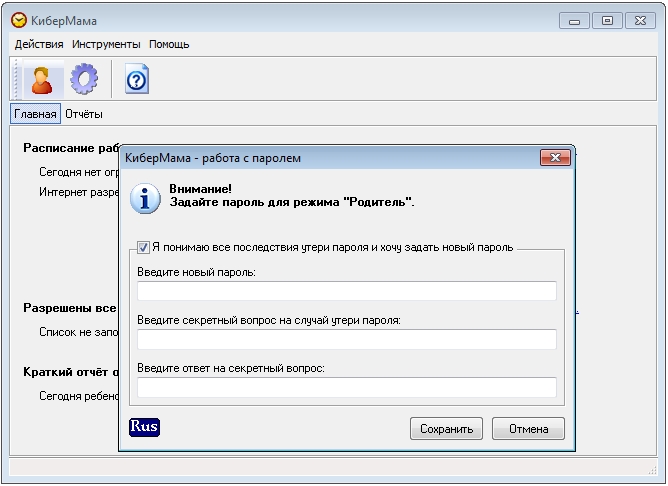Screen dimensions: 668x486
Task: Click the dialog title 'КиберМама - работа с паролем'
Action: (213, 158)
